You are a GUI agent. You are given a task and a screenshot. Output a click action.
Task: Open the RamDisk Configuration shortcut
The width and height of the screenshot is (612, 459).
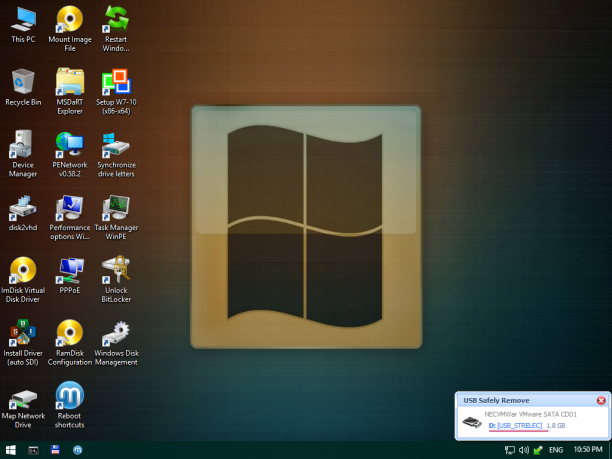point(70,342)
